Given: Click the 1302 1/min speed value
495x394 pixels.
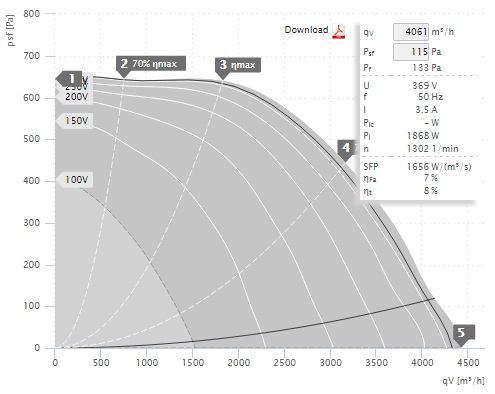Looking at the screenshot, I should click(433, 149).
